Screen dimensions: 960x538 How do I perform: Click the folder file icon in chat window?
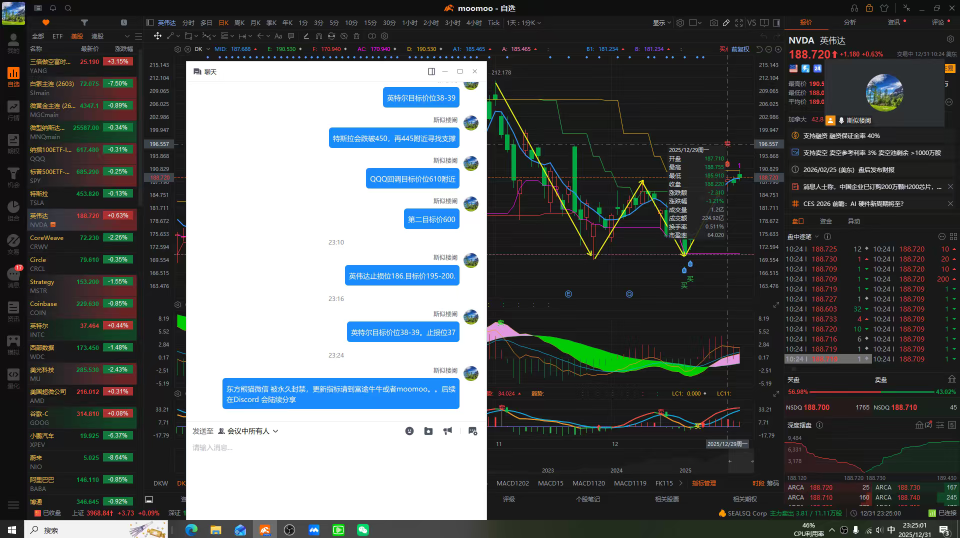point(429,431)
